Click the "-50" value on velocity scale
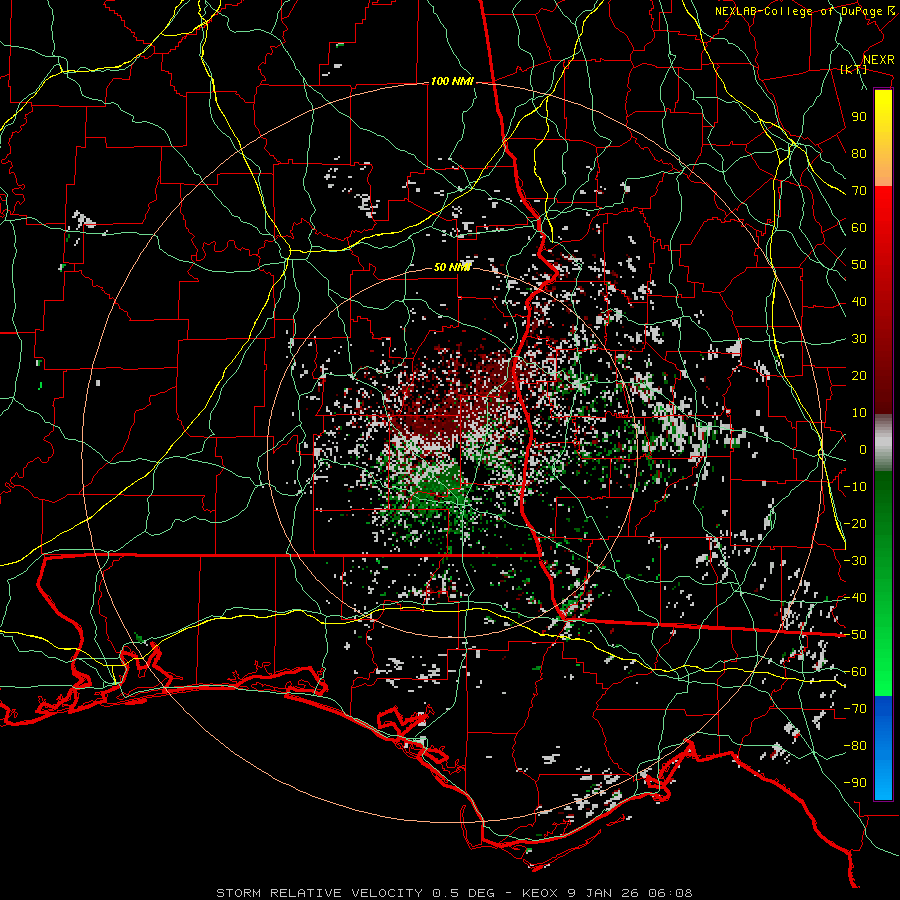Screen dimensions: 900x900 [x=855, y=635]
